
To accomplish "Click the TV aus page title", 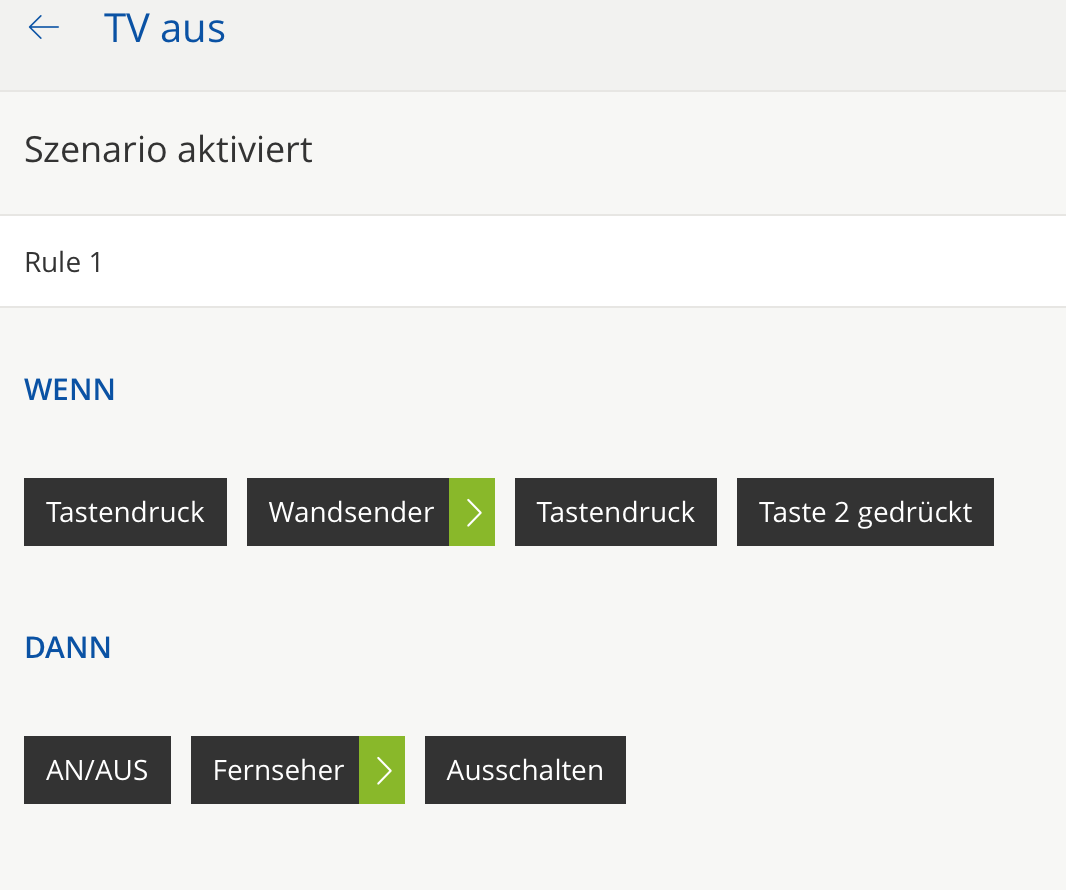I will pos(165,28).
